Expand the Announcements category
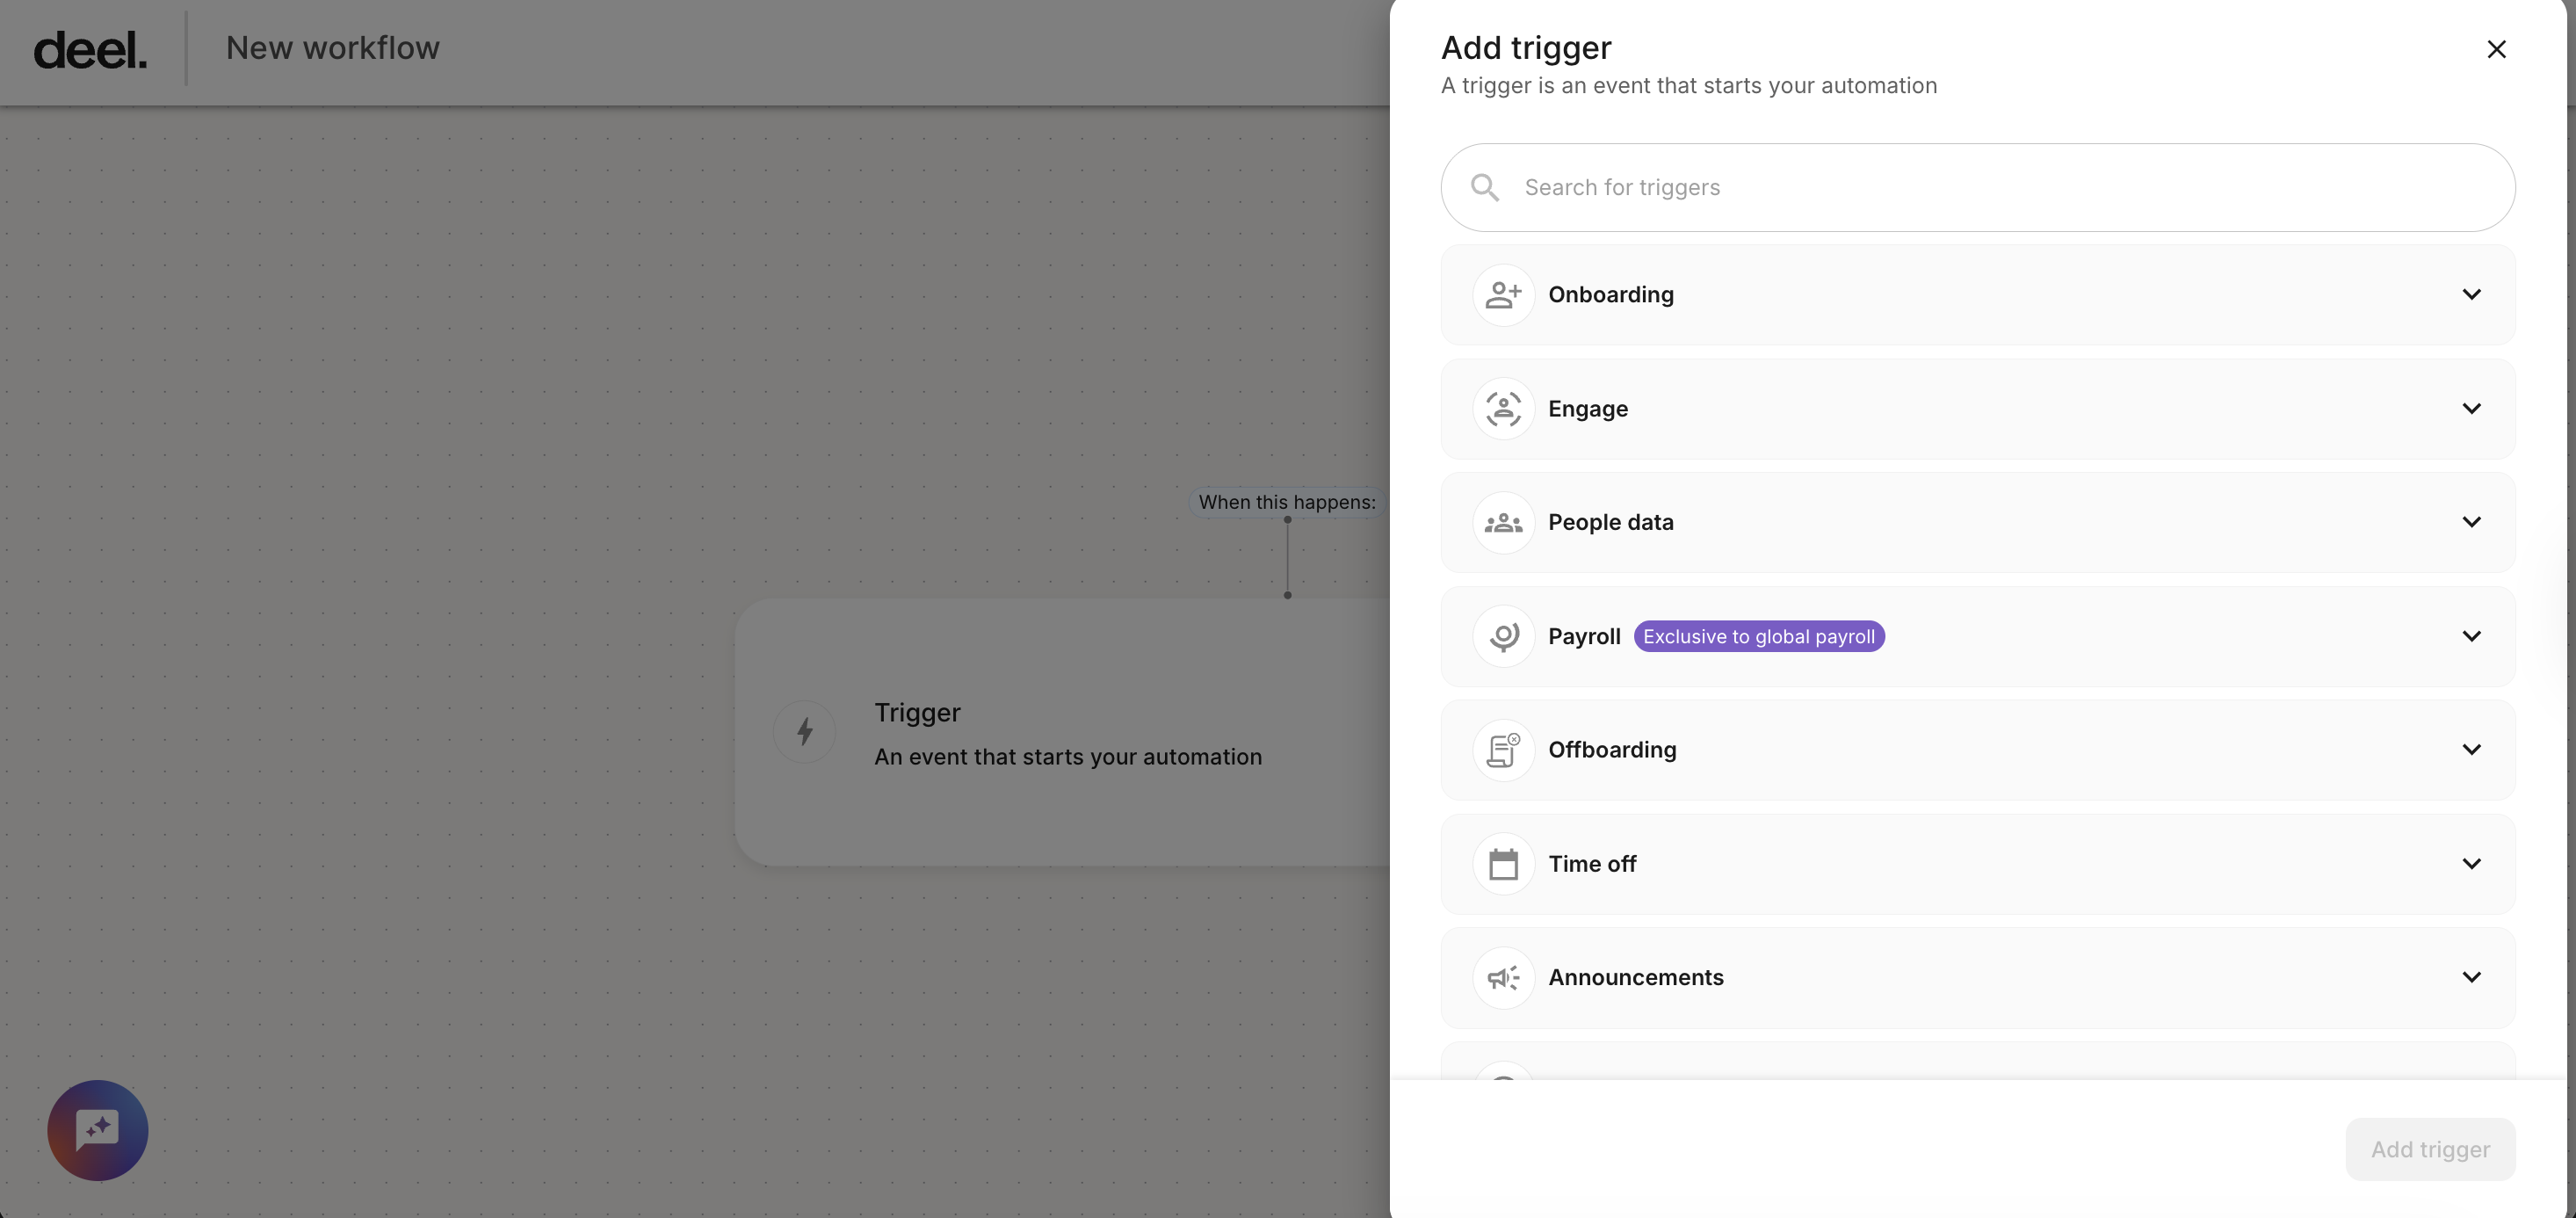 (2472, 977)
